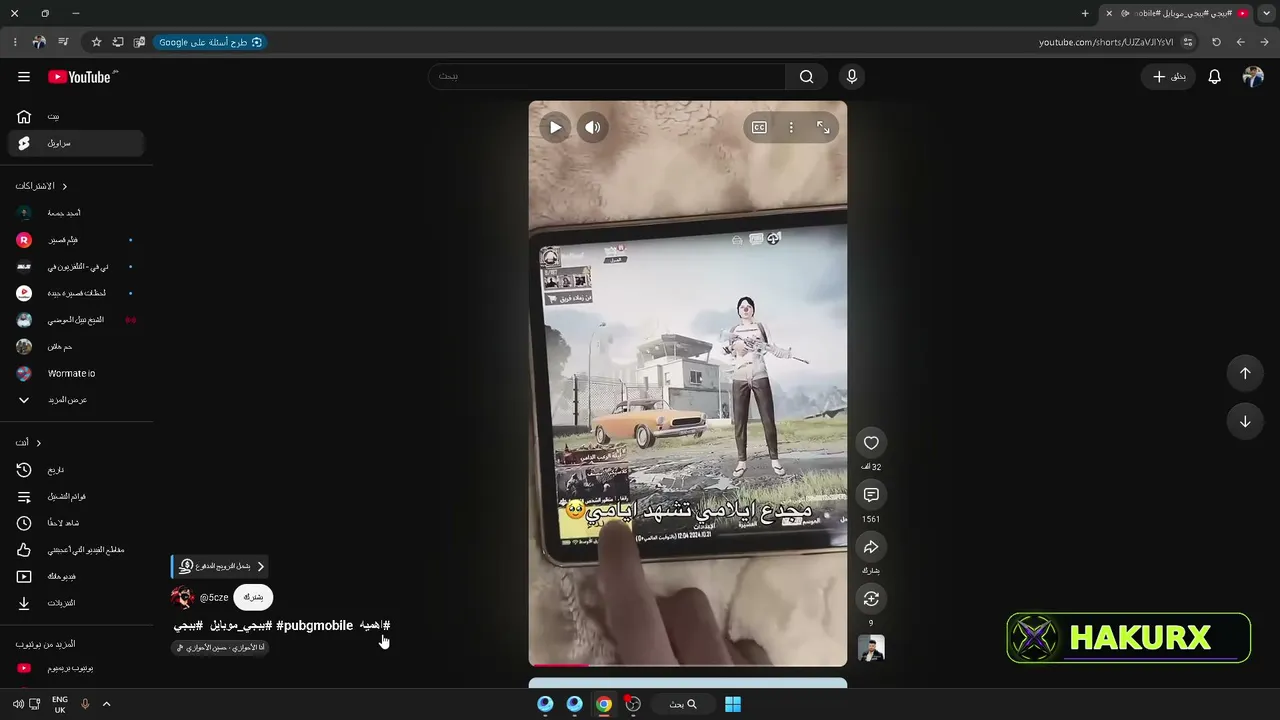Like the Short with the heart icon
This screenshot has height=720, width=1280.
pyautogui.click(x=871, y=443)
